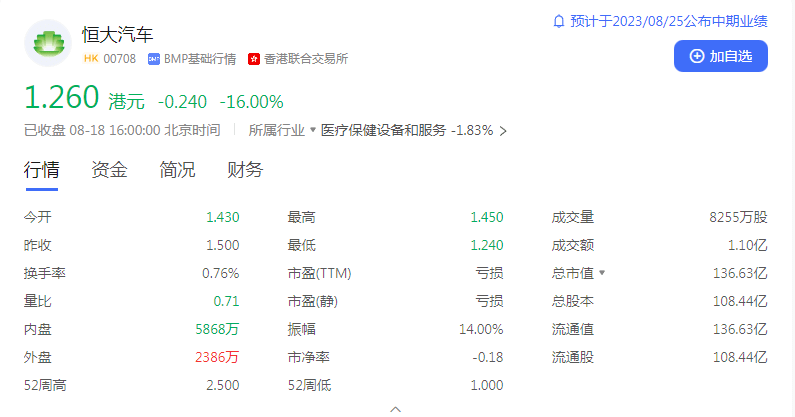This screenshot has width=795, height=417.
Task: Open the 预计于2023/08/25公布中期业绩 notice
Action: [669, 21]
